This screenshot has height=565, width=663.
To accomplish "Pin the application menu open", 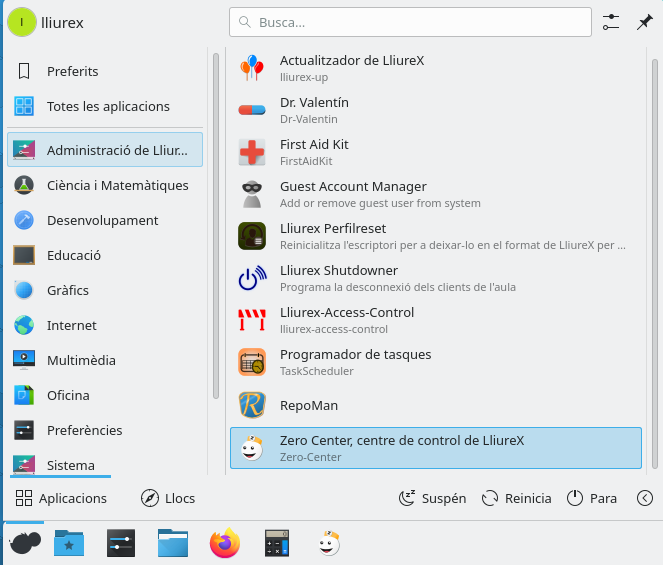I will tap(645, 22).
